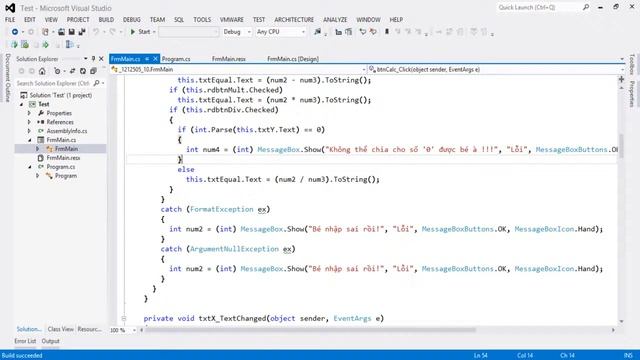This screenshot has height=360, width=640.
Task: Switch to the FrmMain.cs [Design] tab
Action: click(293, 59)
